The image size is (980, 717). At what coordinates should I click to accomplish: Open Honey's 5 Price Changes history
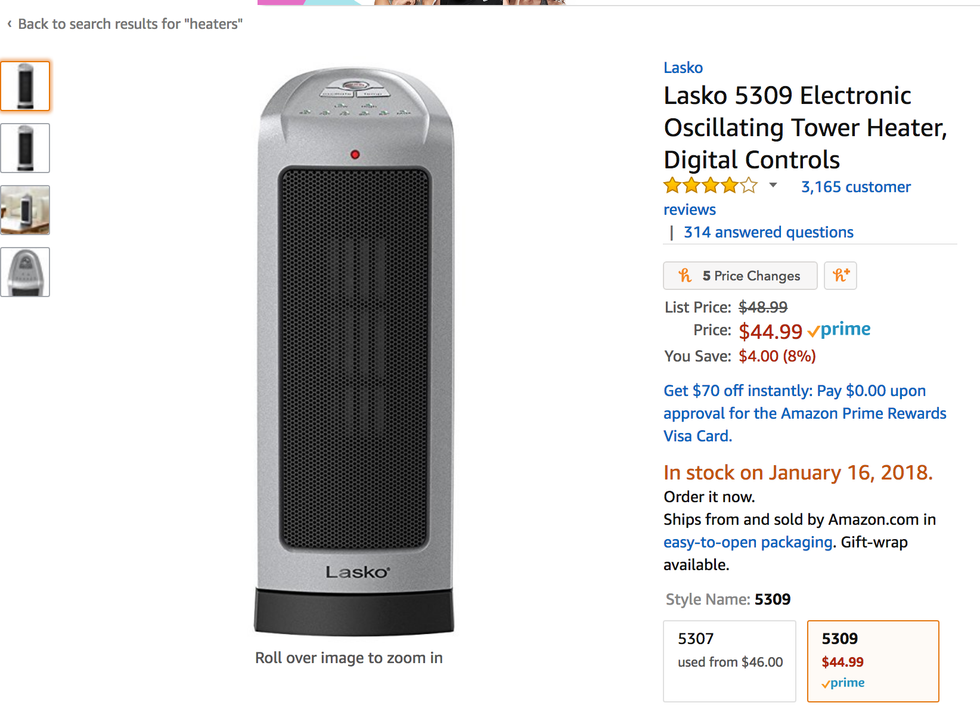pos(740,276)
